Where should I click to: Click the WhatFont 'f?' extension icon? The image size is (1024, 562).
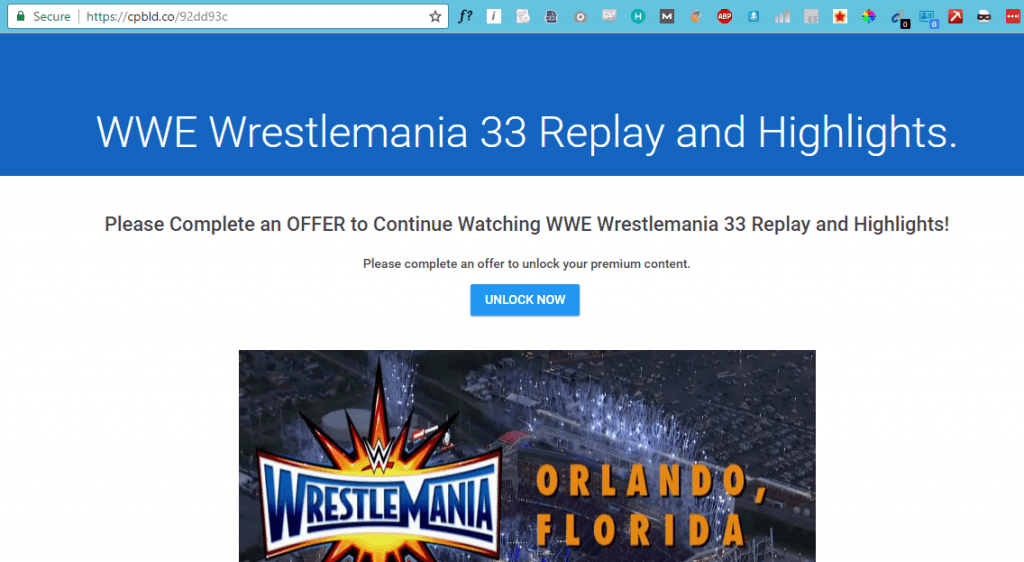(x=465, y=16)
